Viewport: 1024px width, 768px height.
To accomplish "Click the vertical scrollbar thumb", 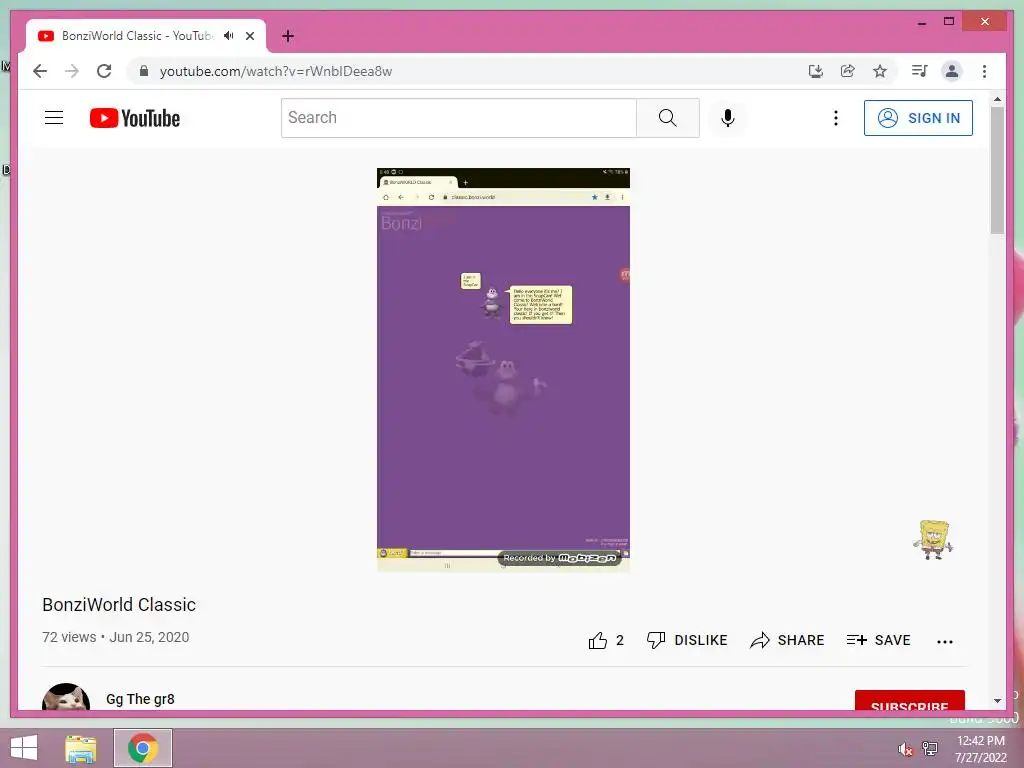I will point(997,170).
